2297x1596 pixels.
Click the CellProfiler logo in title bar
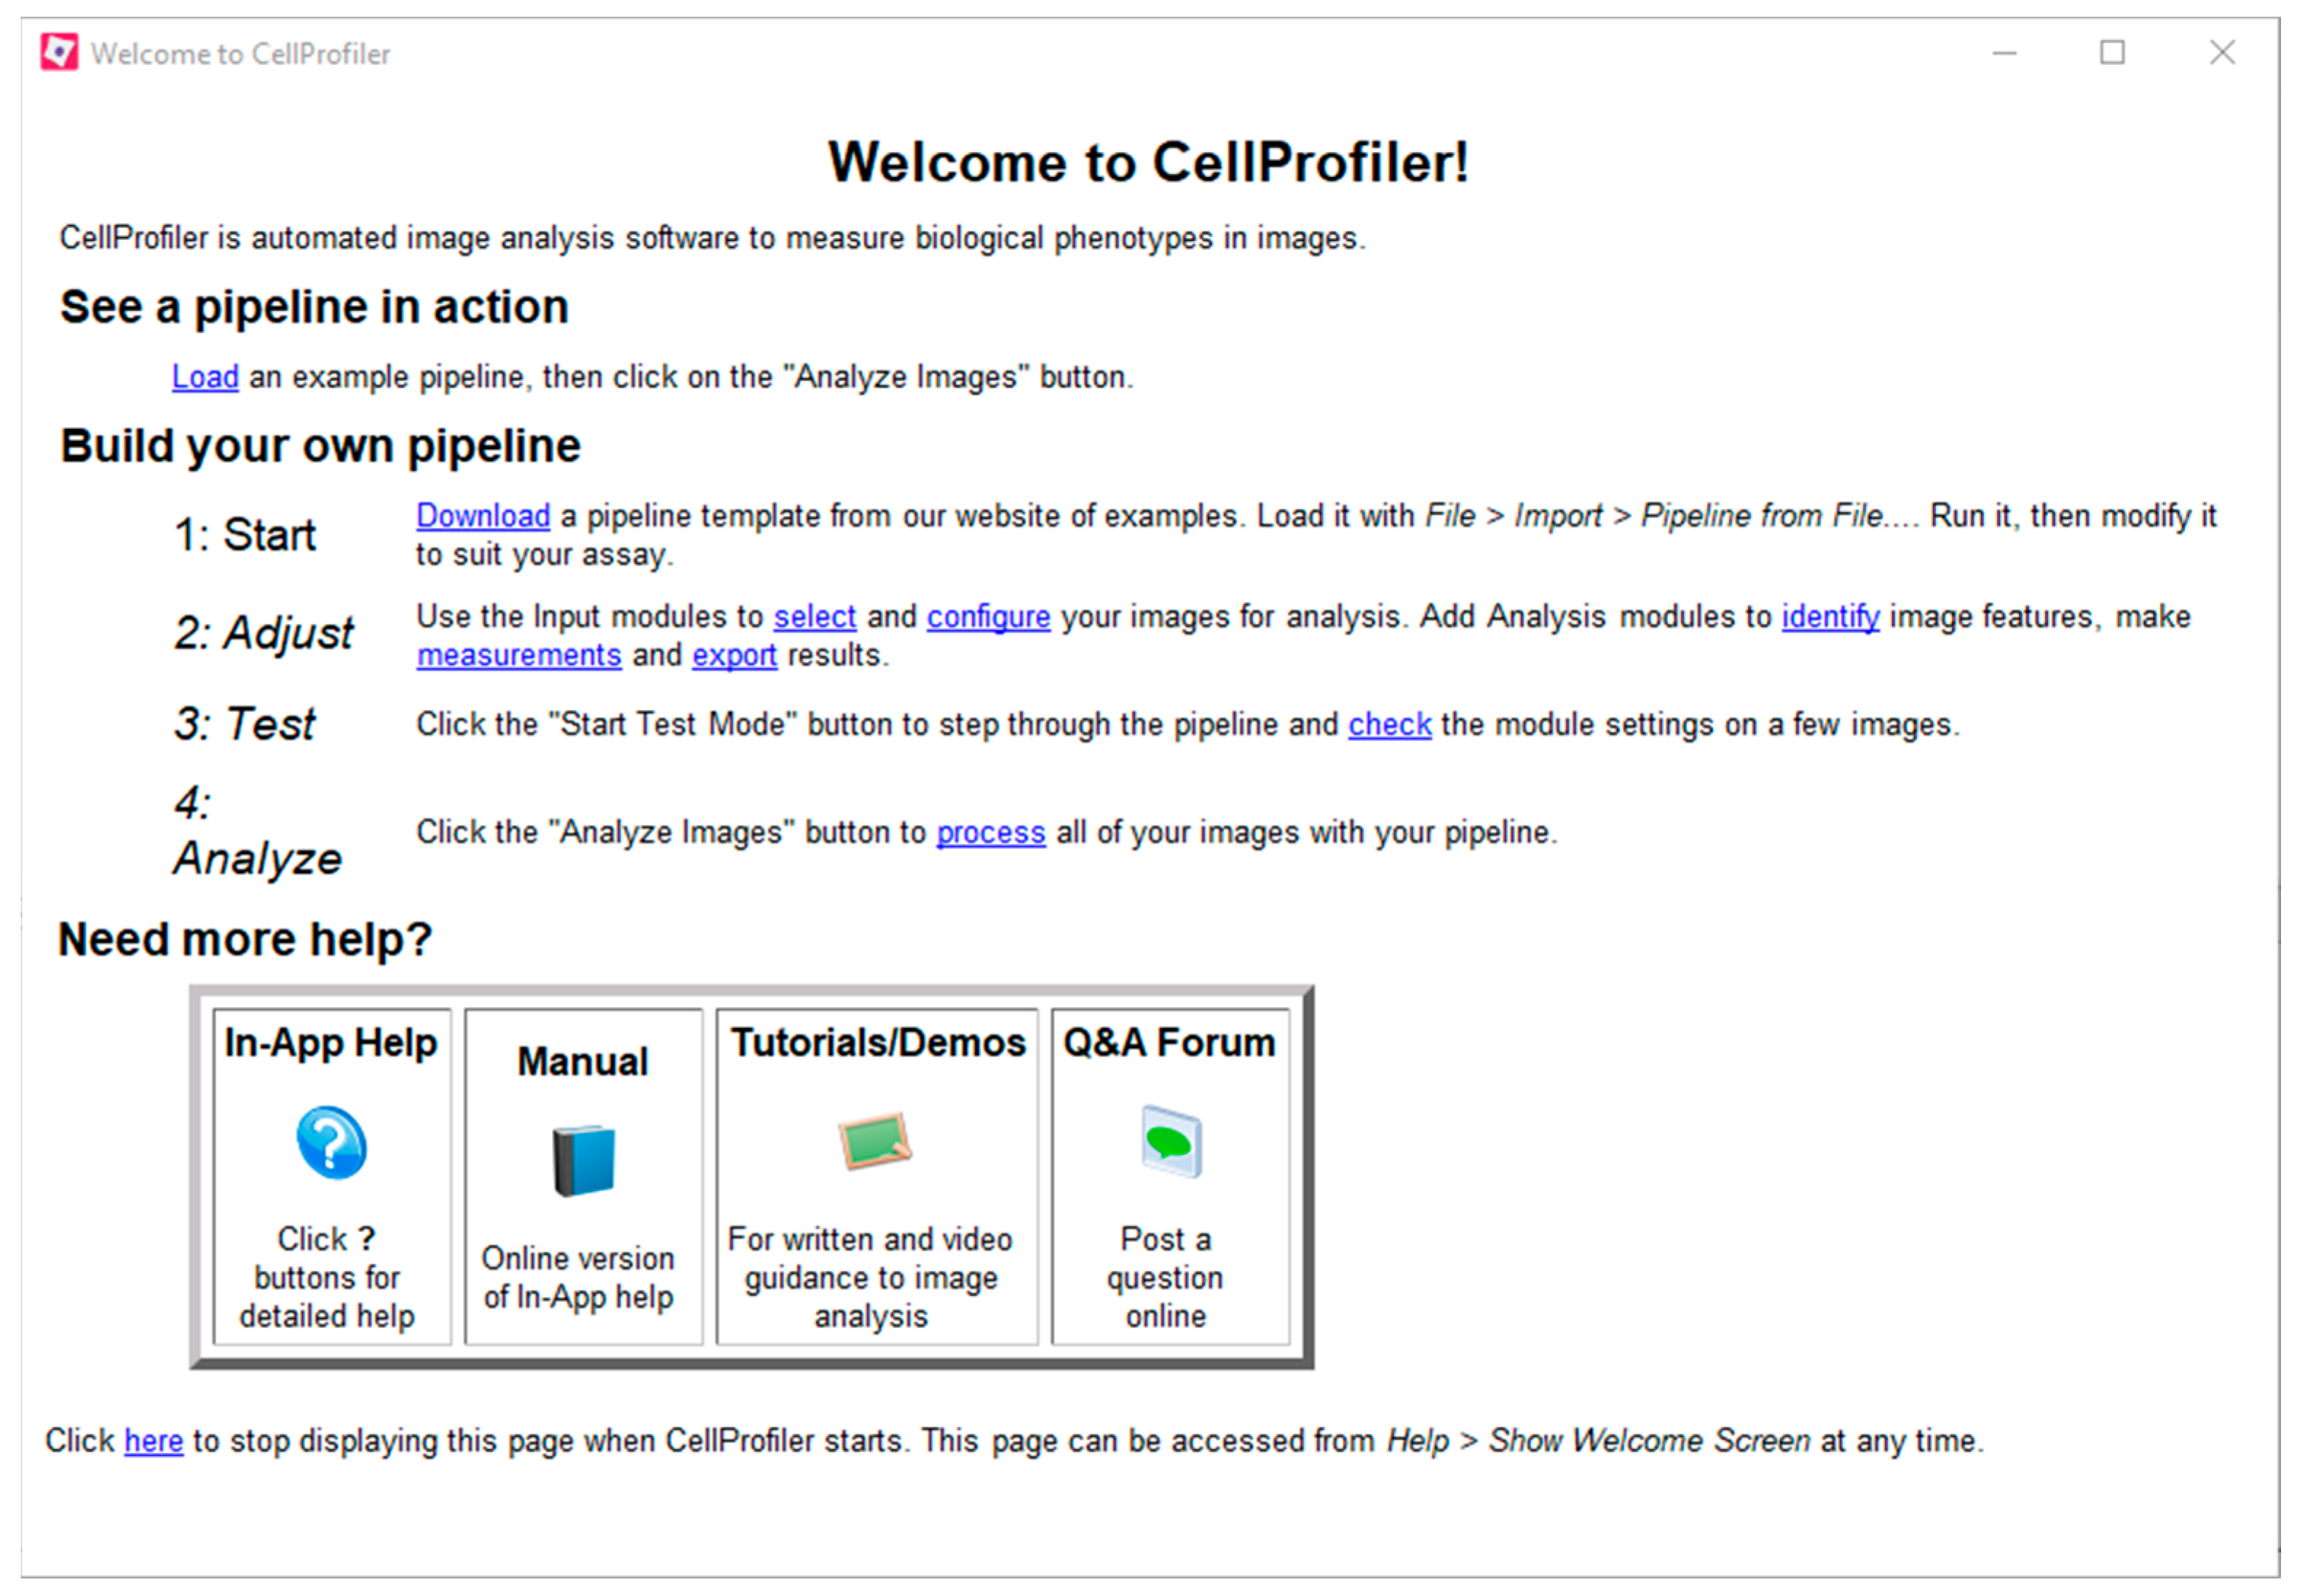click(x=59, y=52)
